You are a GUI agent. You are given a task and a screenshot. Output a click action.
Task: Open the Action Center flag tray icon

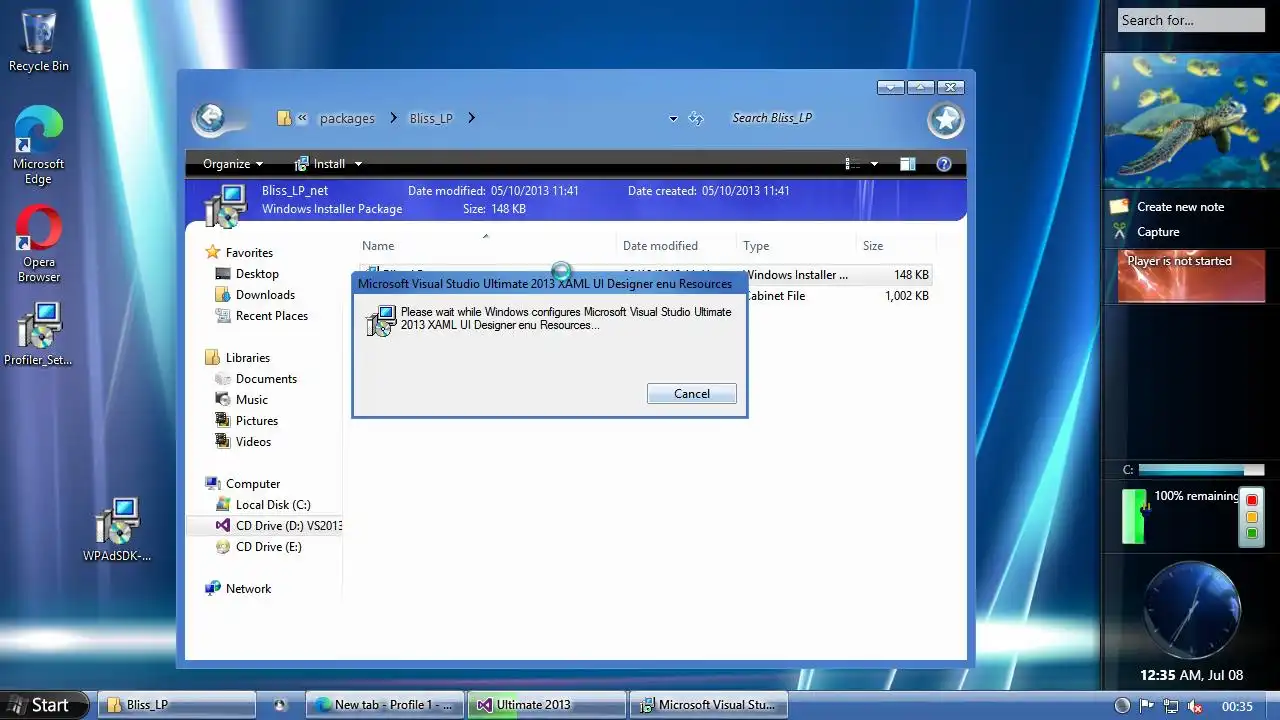pyautogui.click(x=1146, y=706)
